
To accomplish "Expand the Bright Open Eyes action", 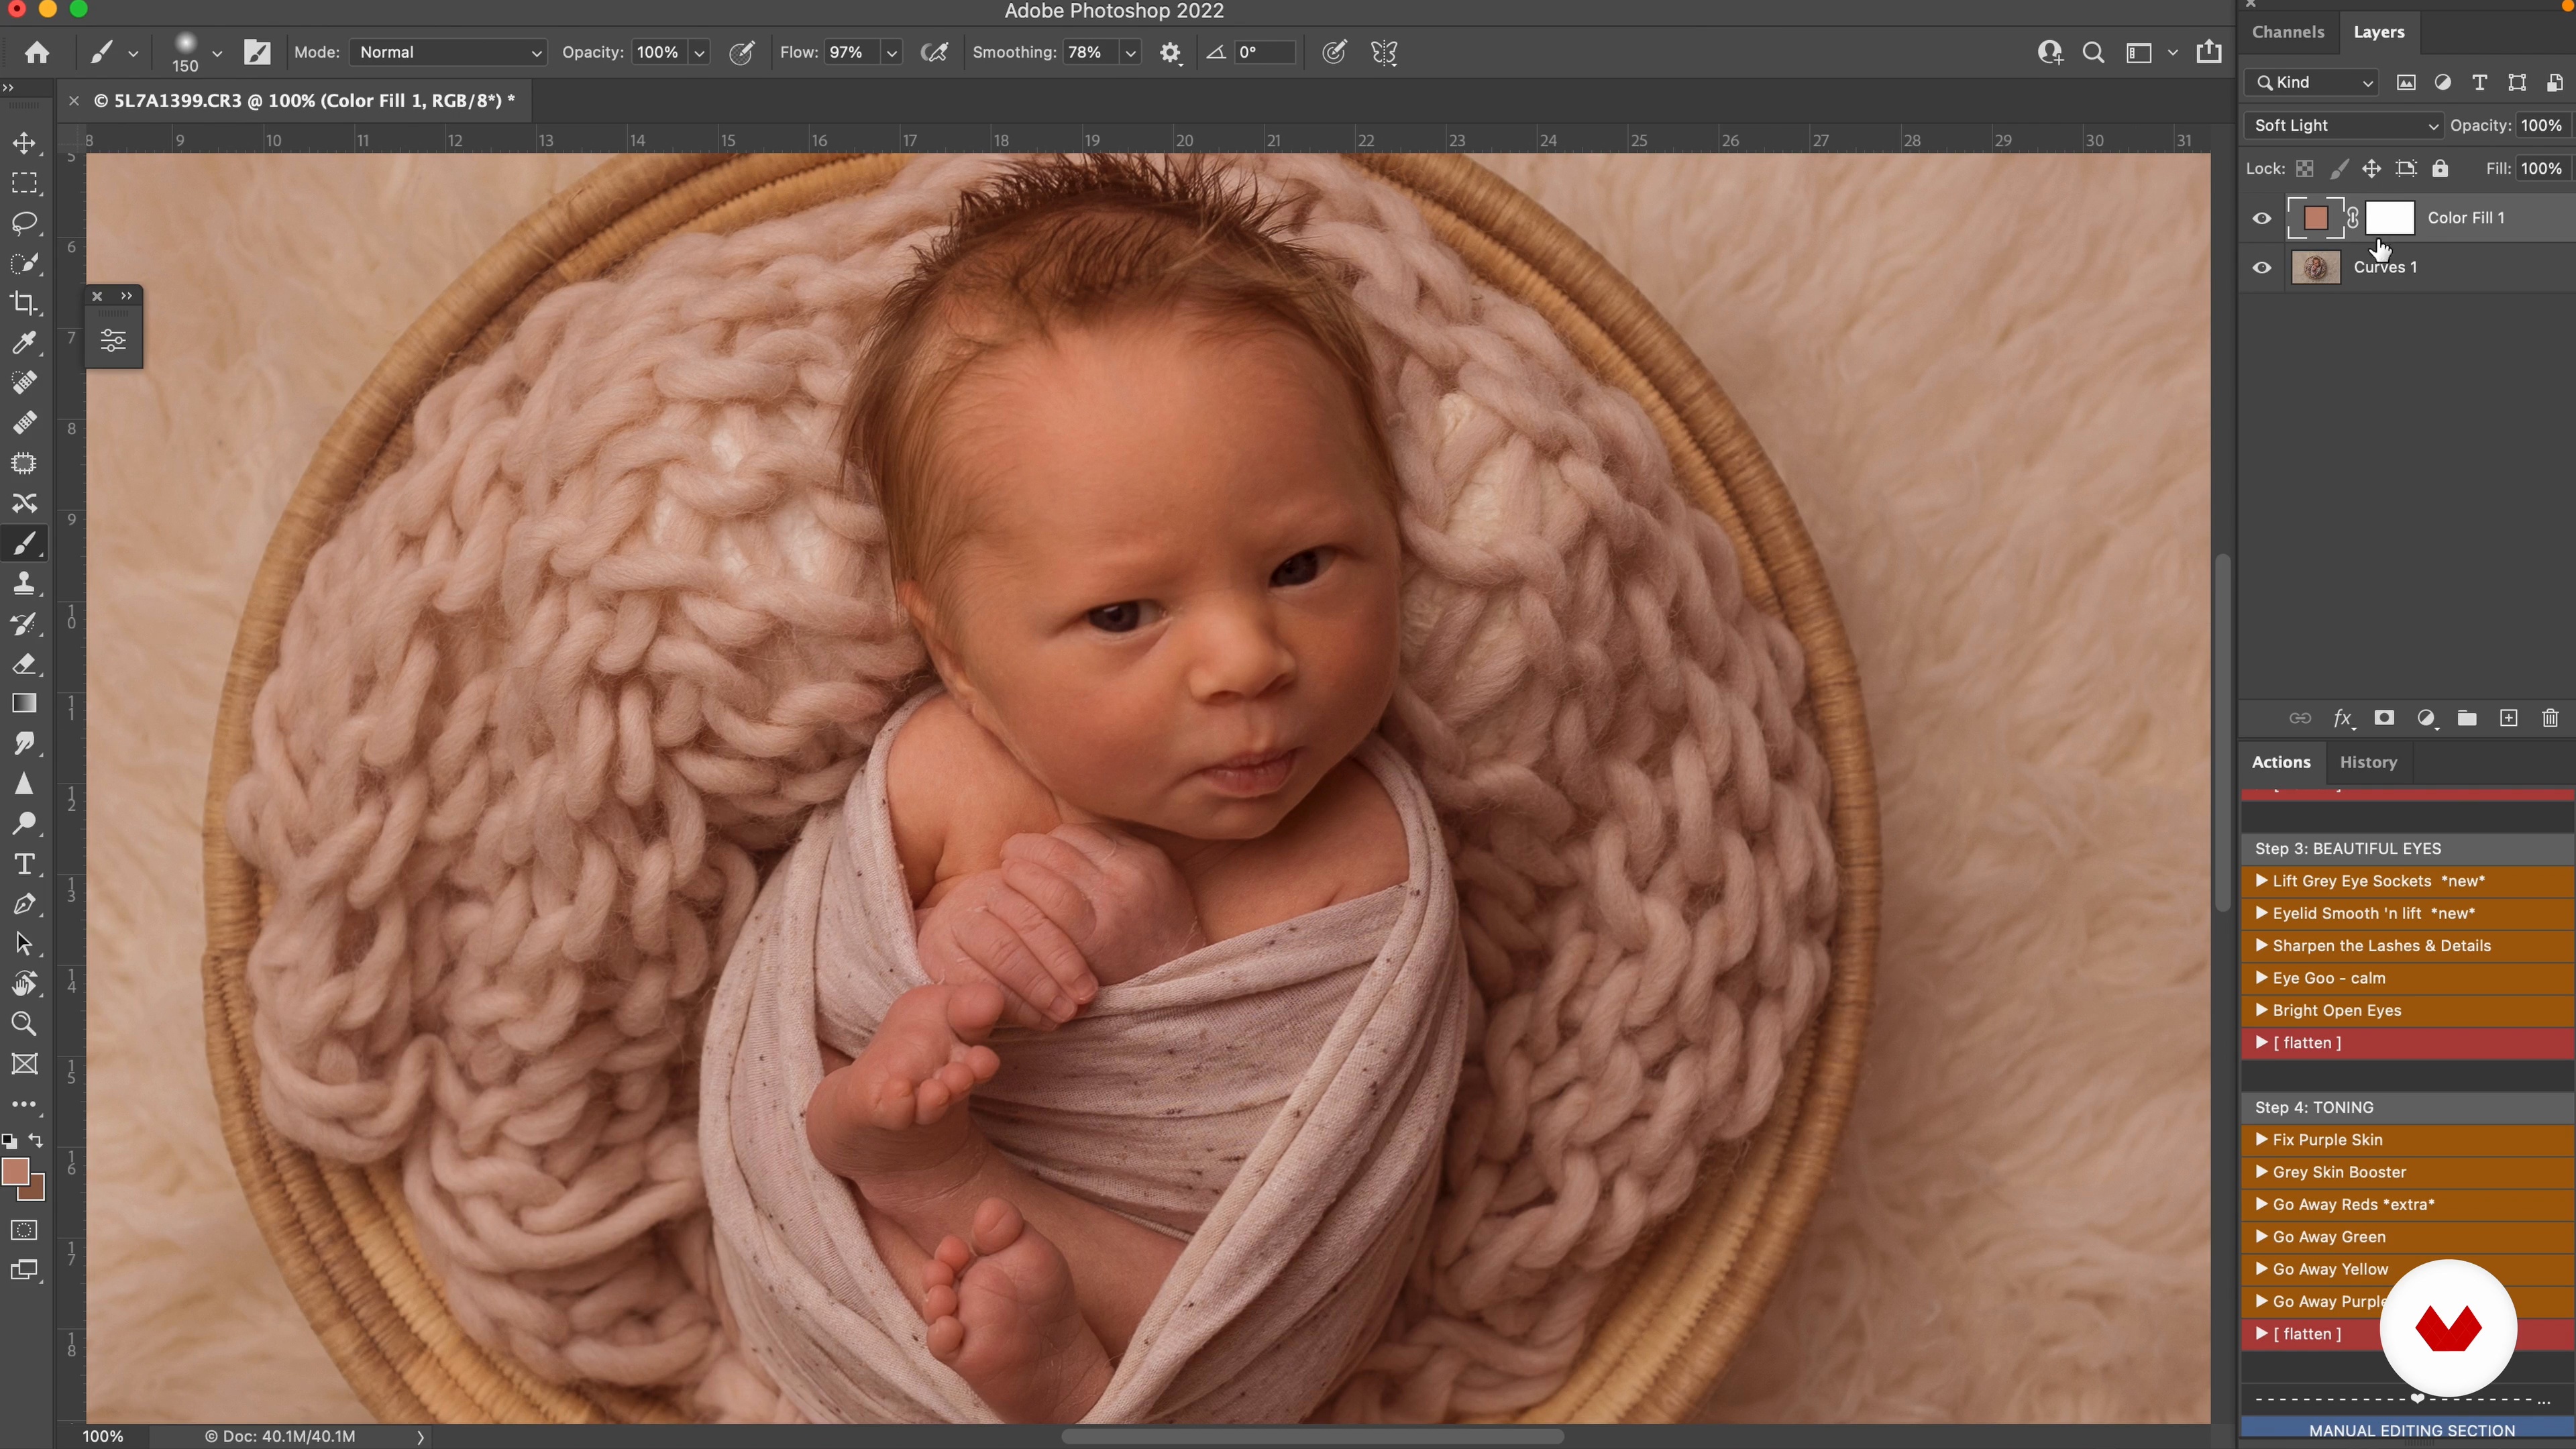I will click(2261, 1010).
